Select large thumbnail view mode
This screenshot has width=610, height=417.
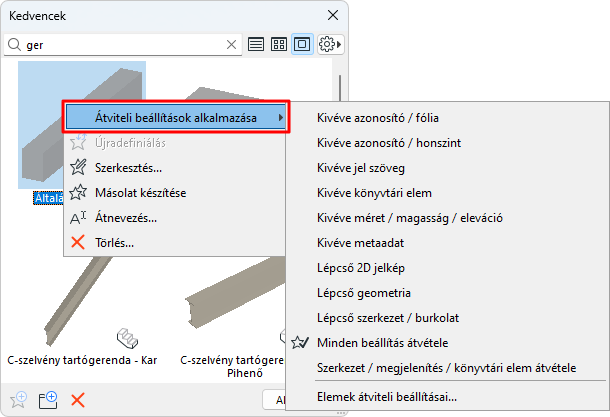click(x=302, y=45)
